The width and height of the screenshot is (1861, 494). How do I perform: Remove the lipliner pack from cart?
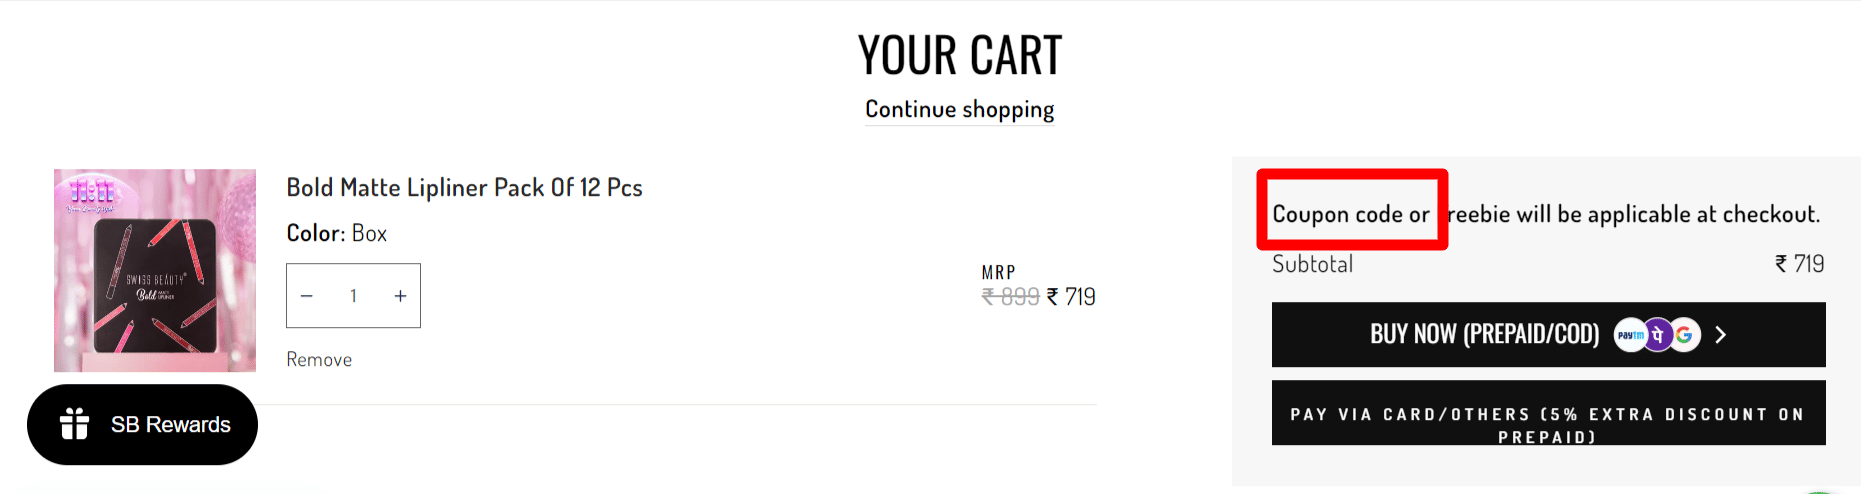[x=319, y=360]
